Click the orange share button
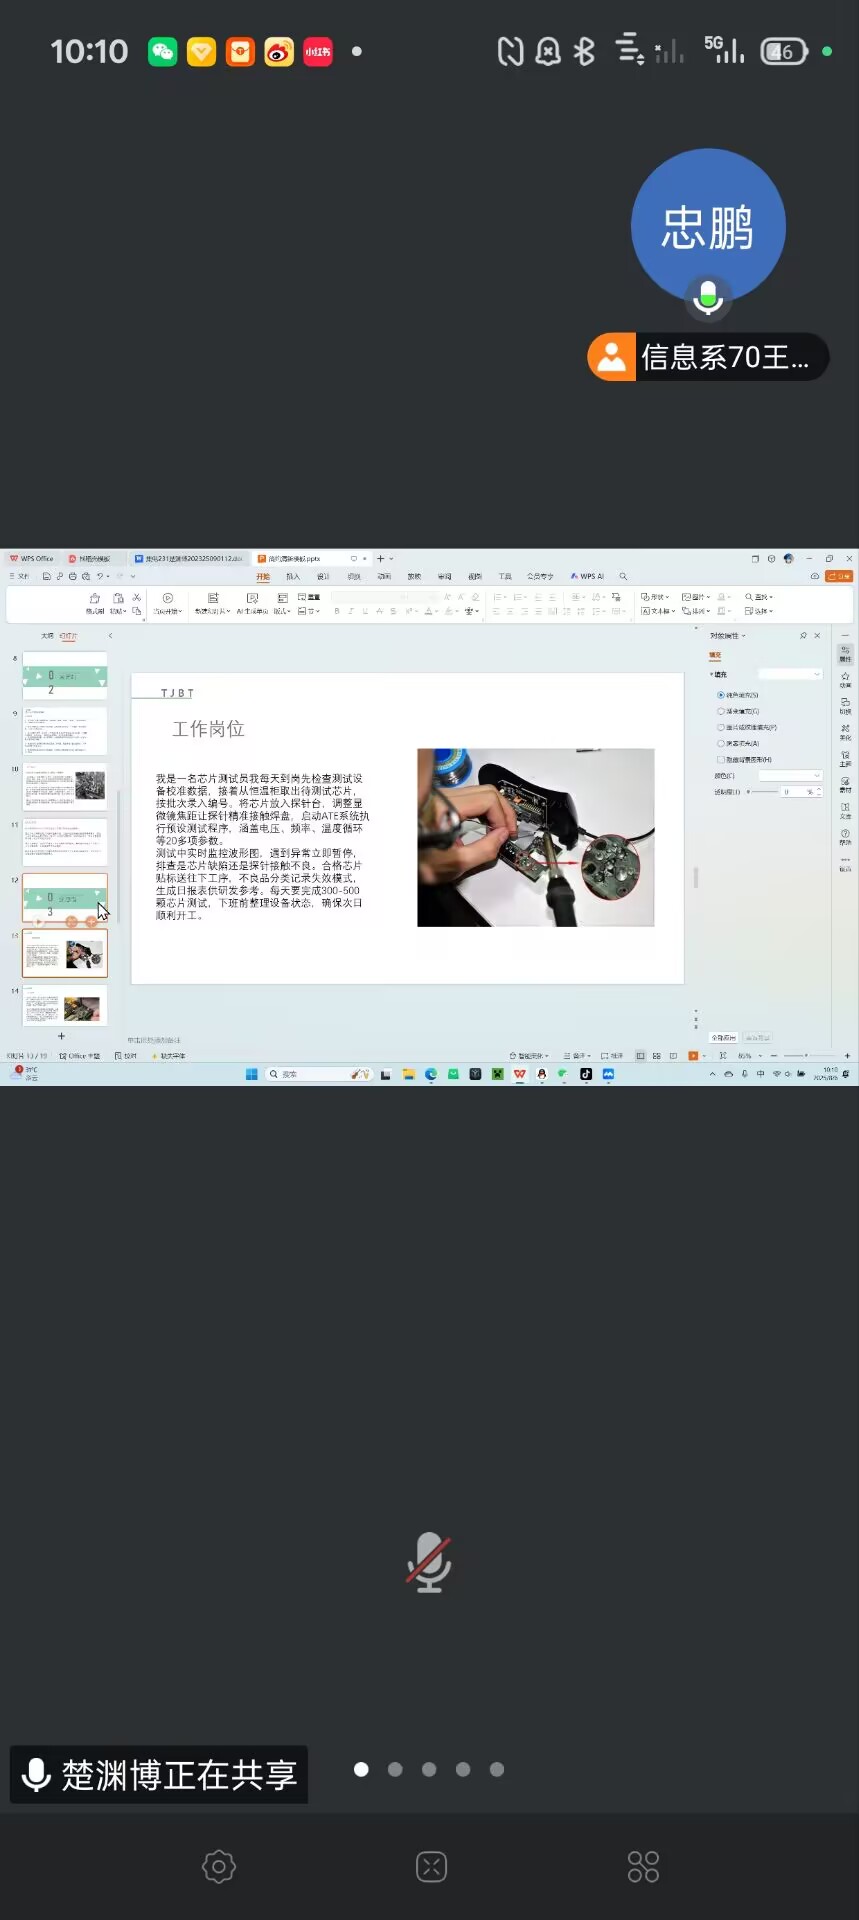The width and height of the screenshot is (859, 1920). 838,576
